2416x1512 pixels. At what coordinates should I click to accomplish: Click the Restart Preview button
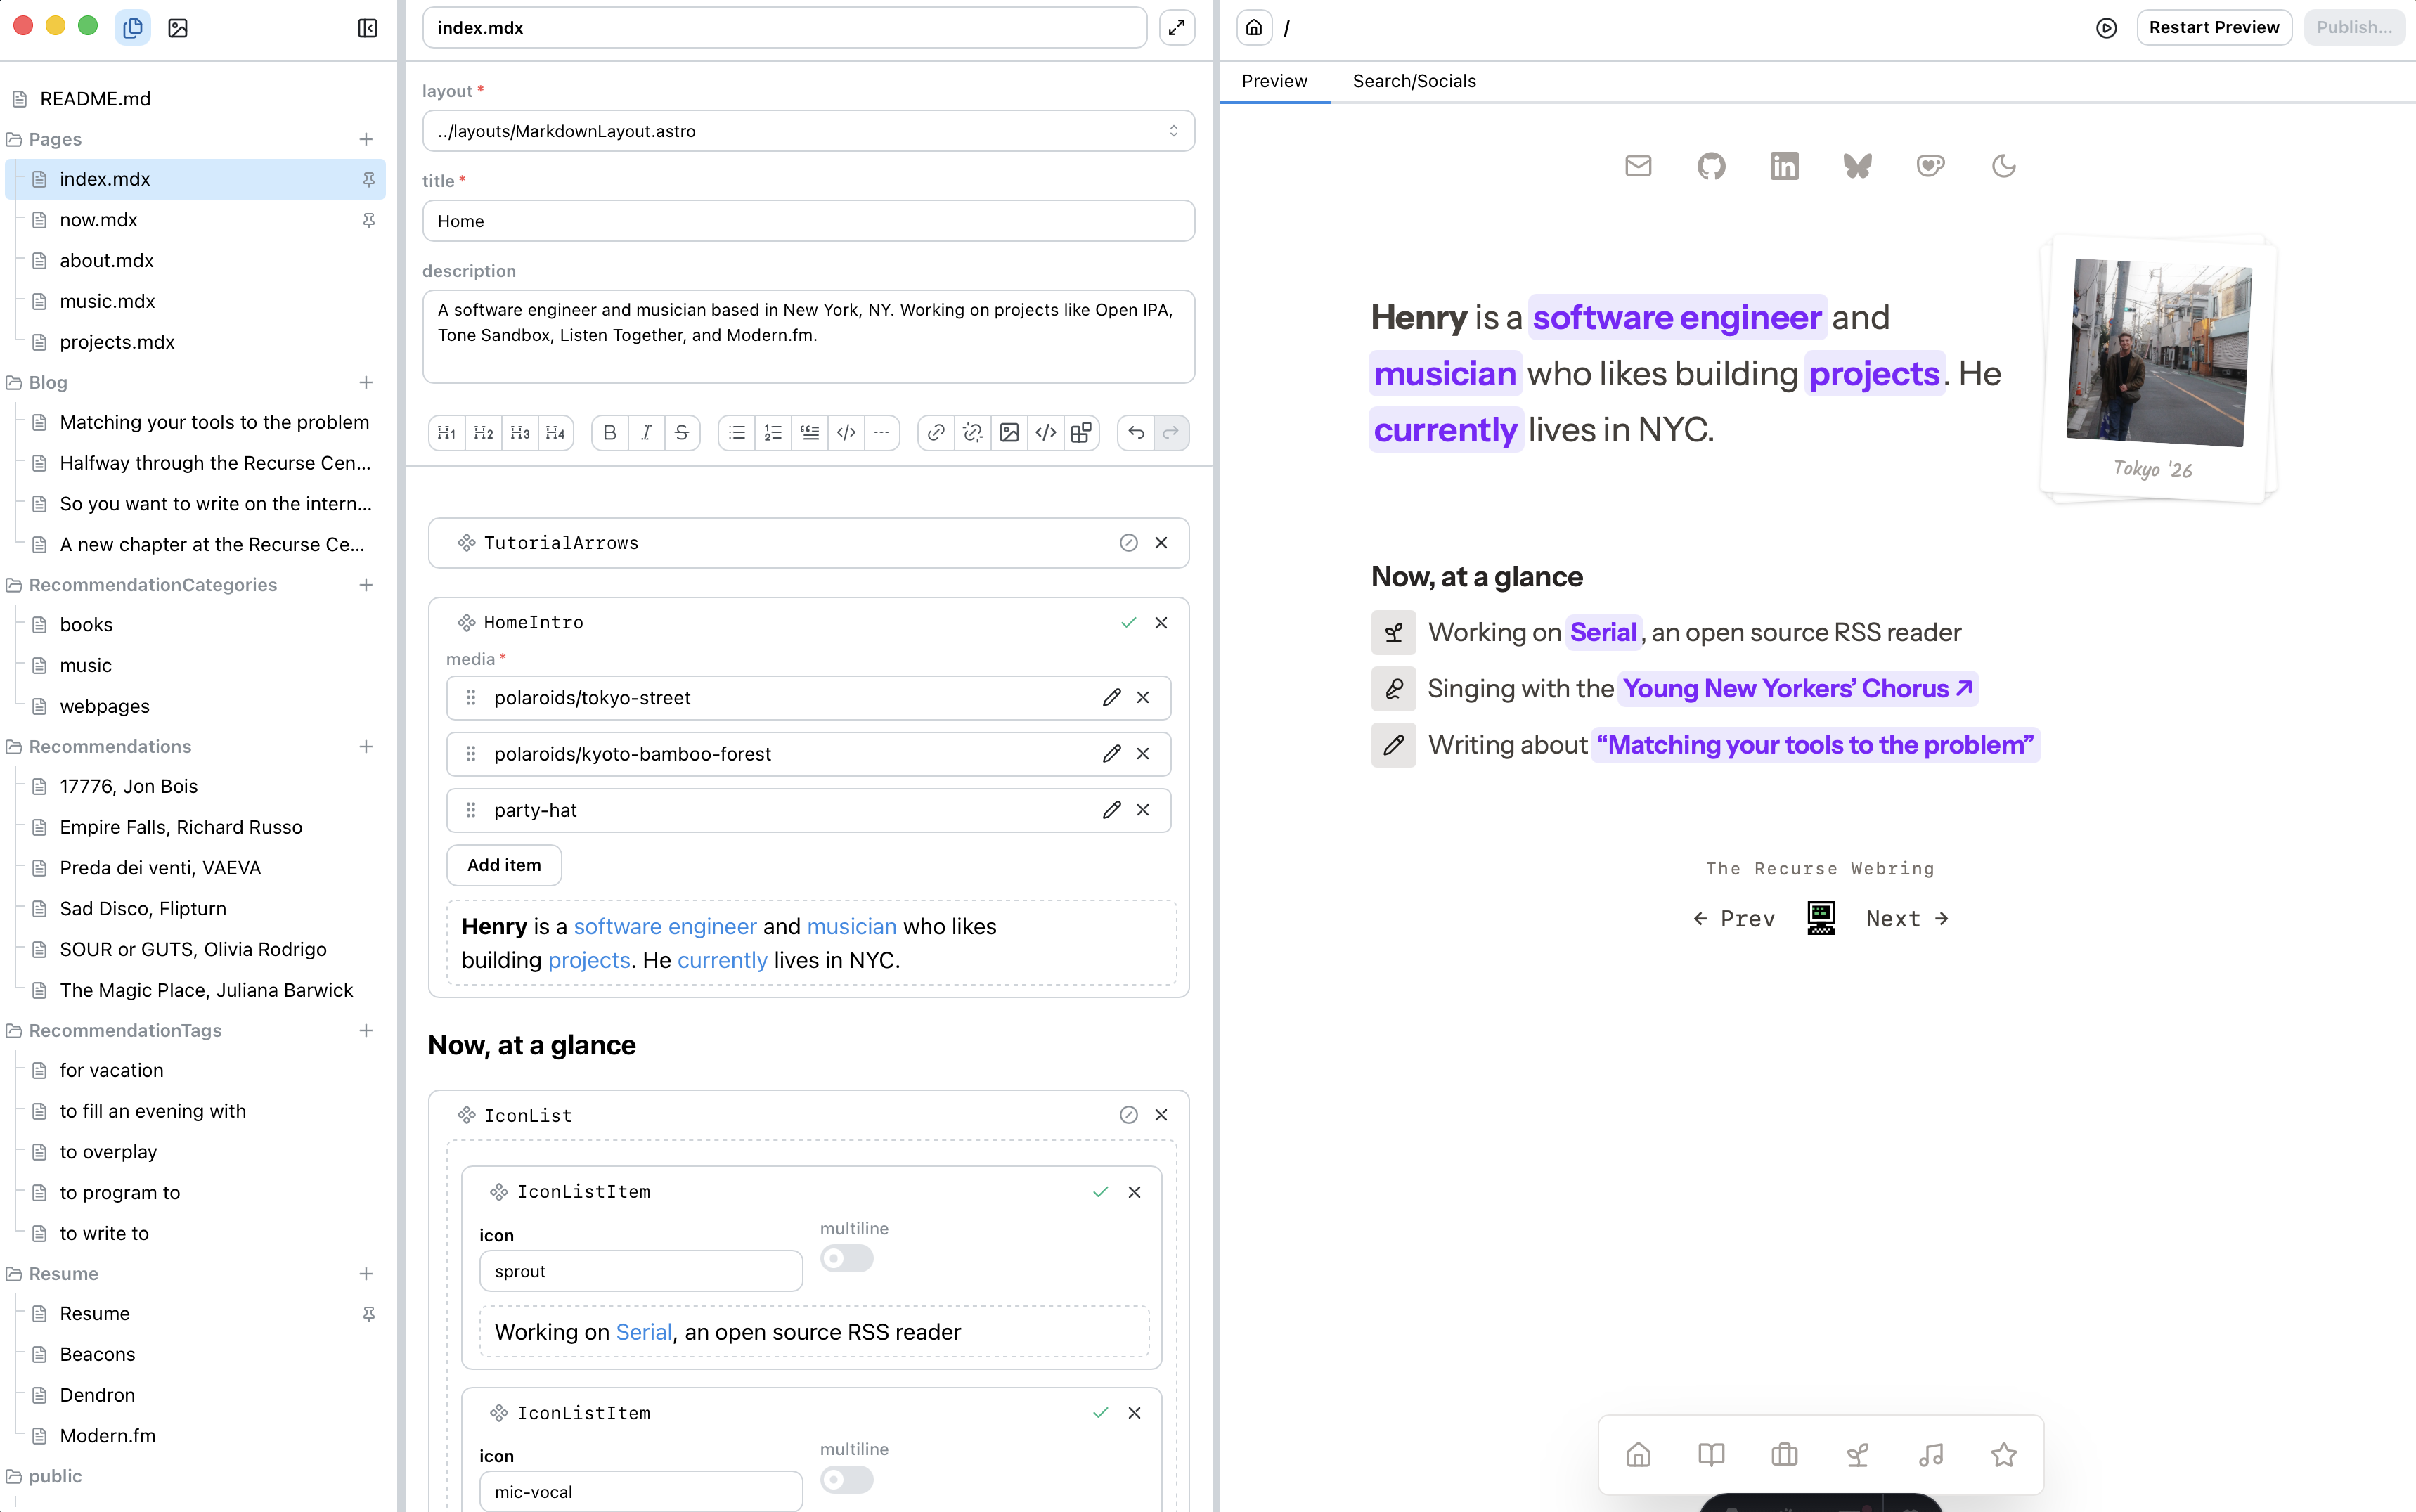(2214, 28)
